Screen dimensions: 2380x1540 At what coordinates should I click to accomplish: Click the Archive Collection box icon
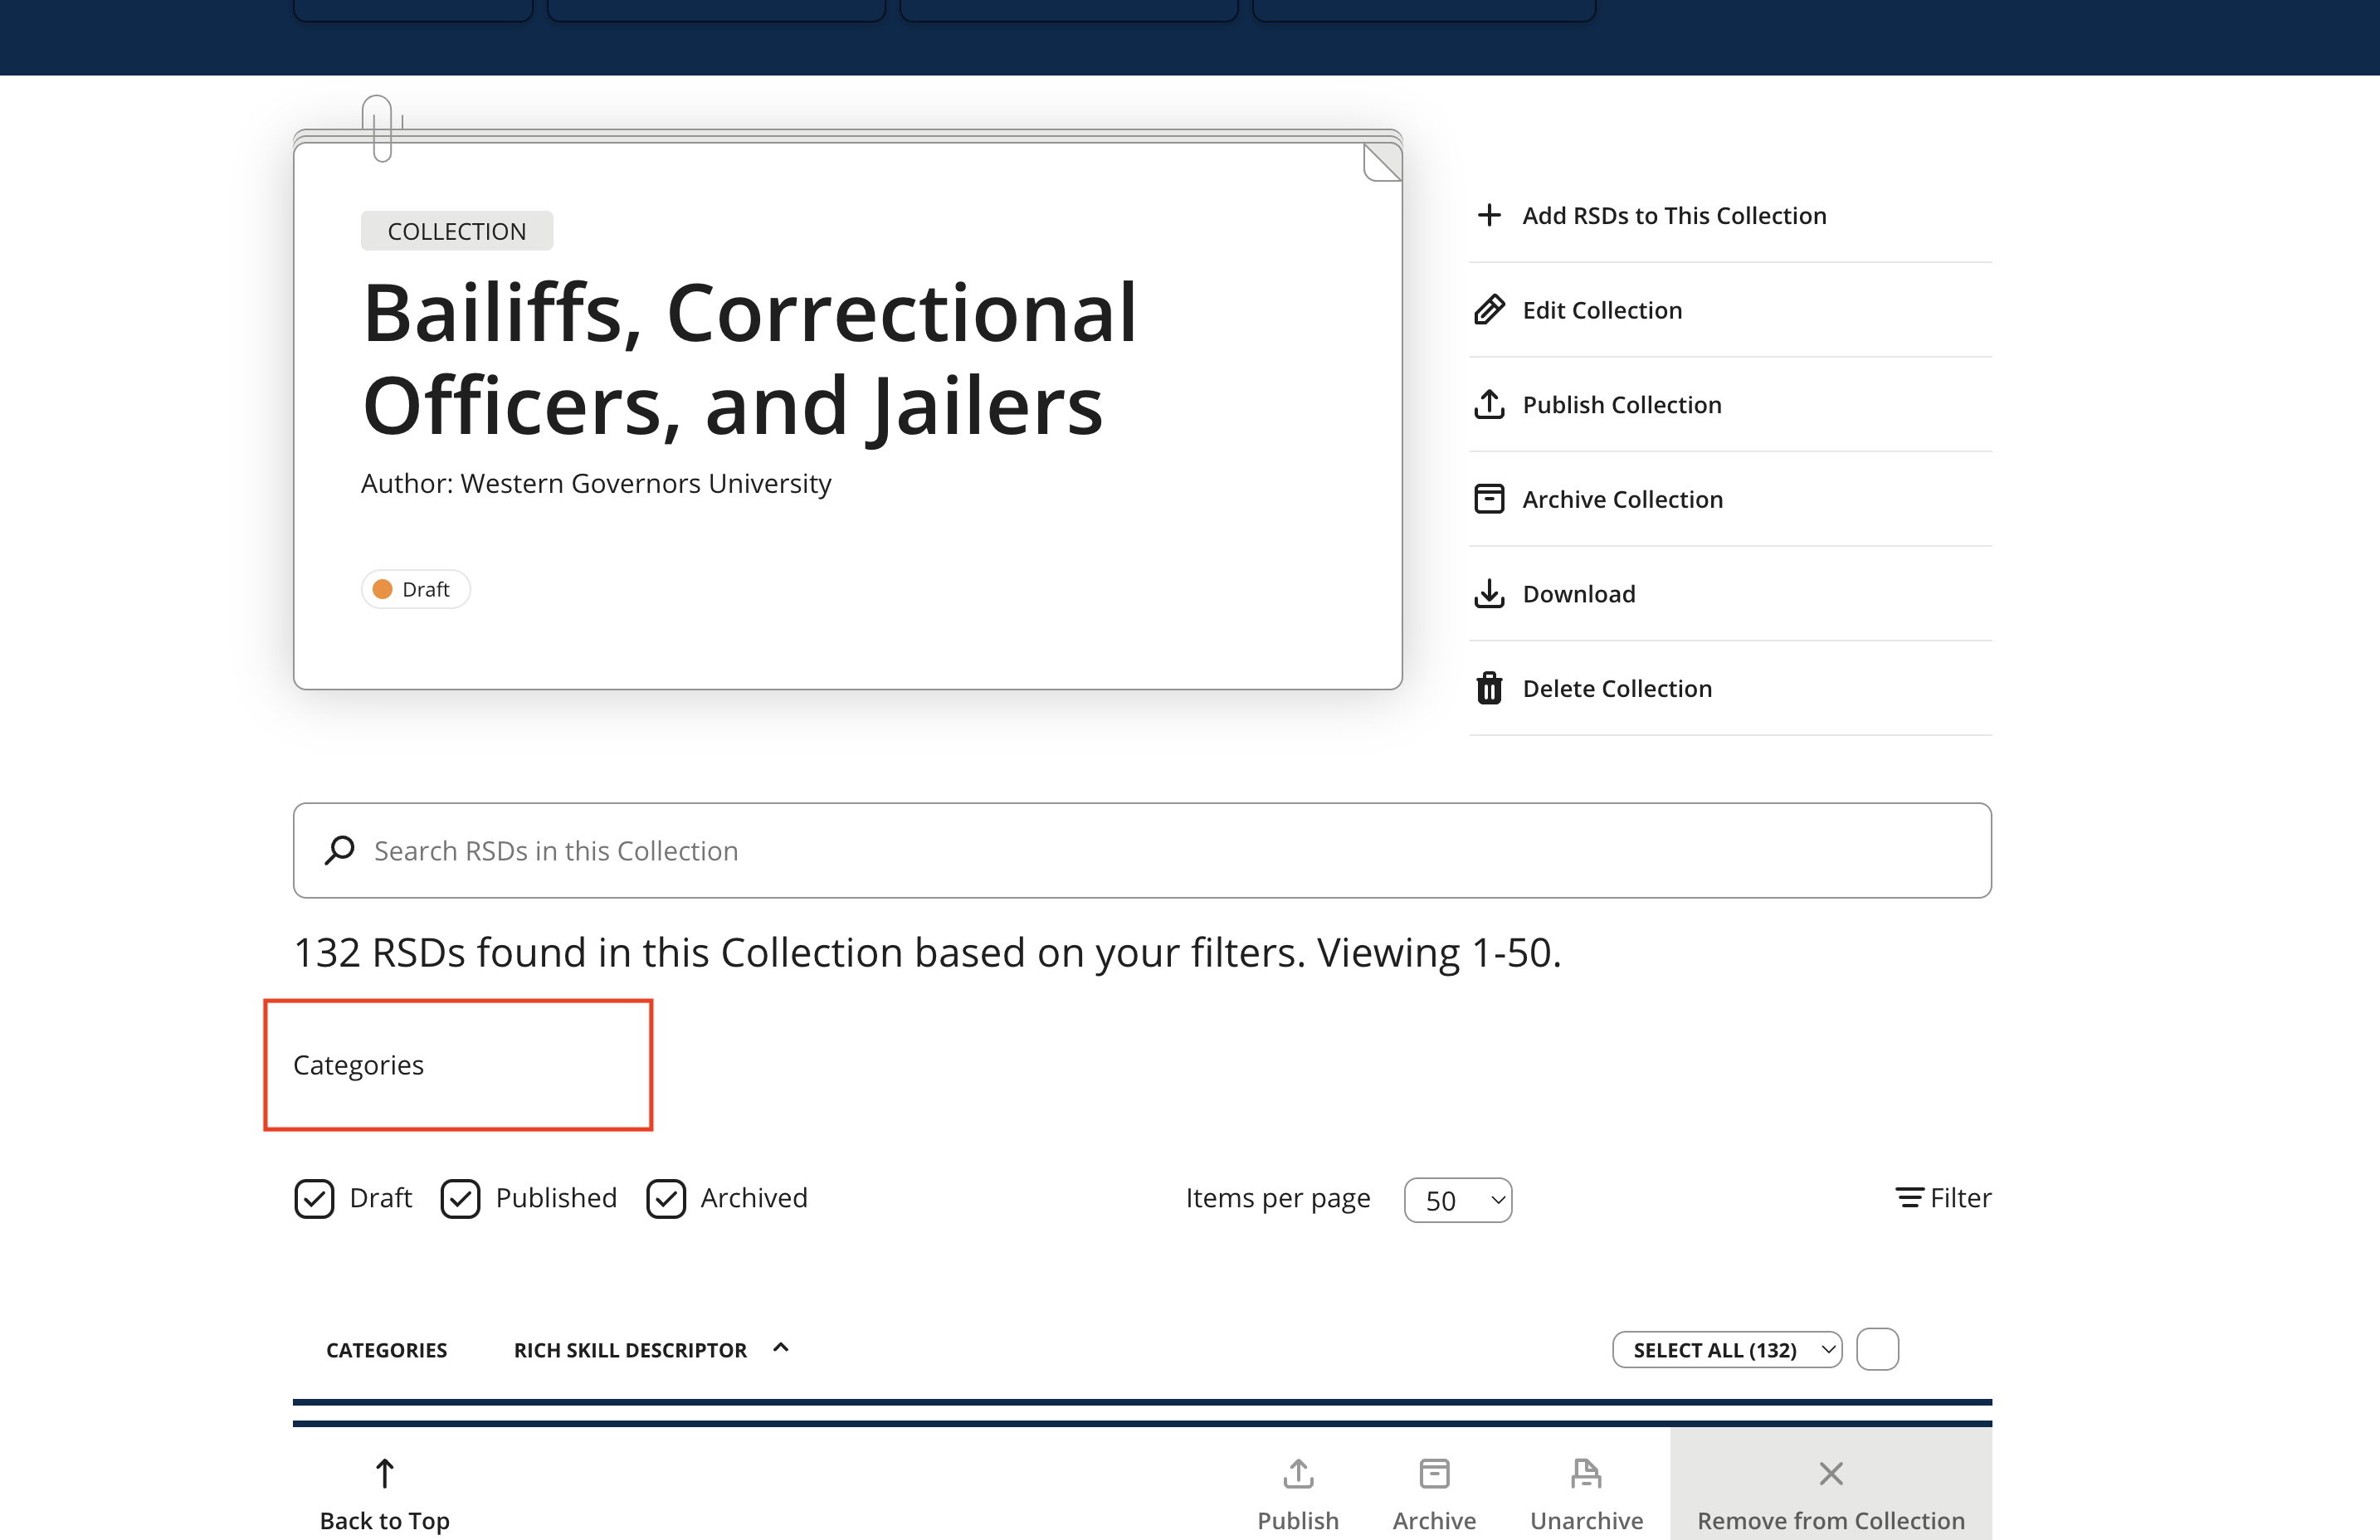[x=1489, y=498]
